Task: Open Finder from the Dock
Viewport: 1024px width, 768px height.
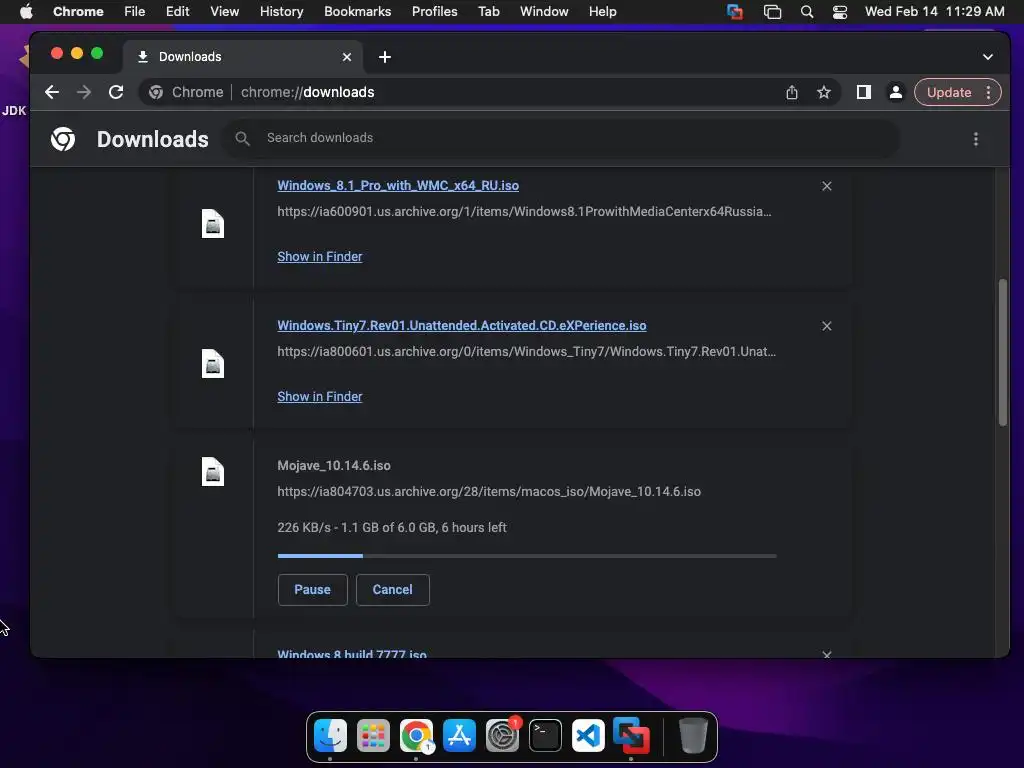Action: pyautogui.click(x=330, y=735)
